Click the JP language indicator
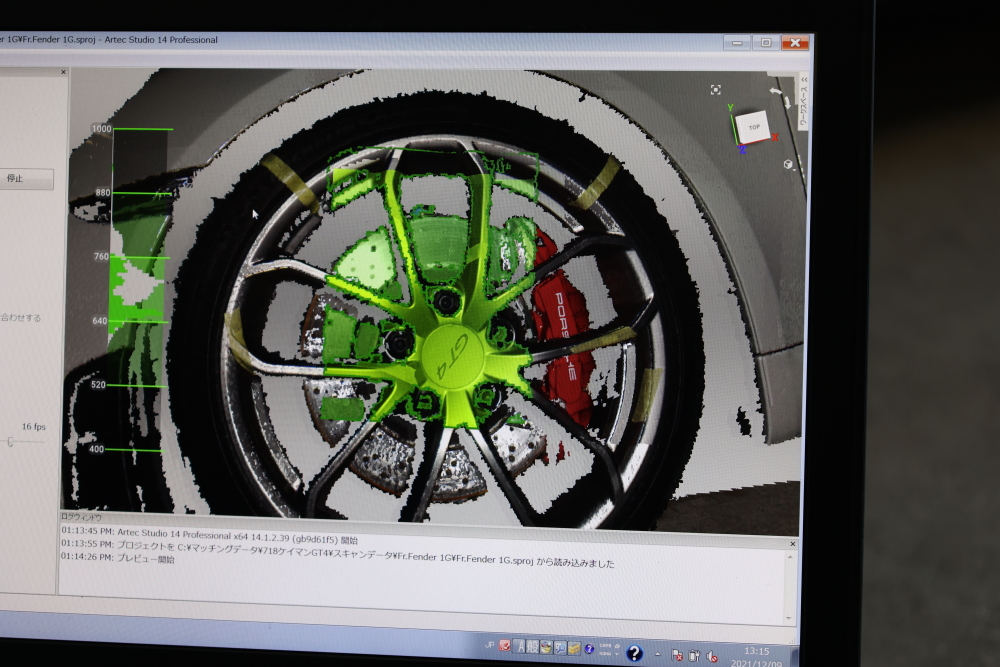Viewport: 1000px width, 667px height. [x=490, y=645]
